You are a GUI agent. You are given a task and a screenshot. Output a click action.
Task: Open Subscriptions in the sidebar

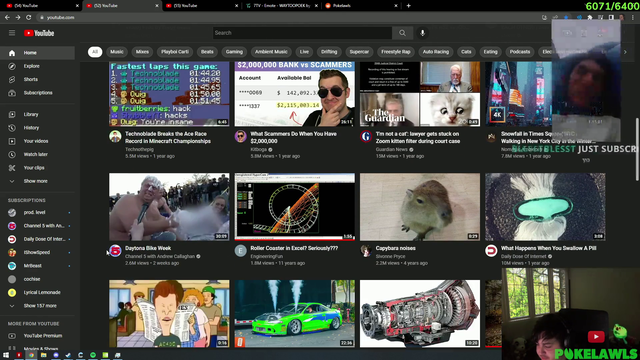click(x=37, y=93)
